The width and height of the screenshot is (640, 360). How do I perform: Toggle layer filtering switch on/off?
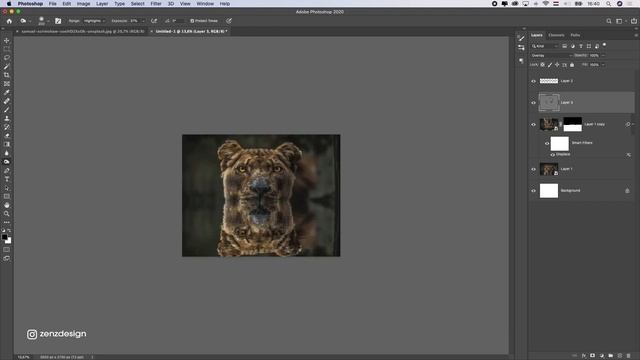[604, 45]
